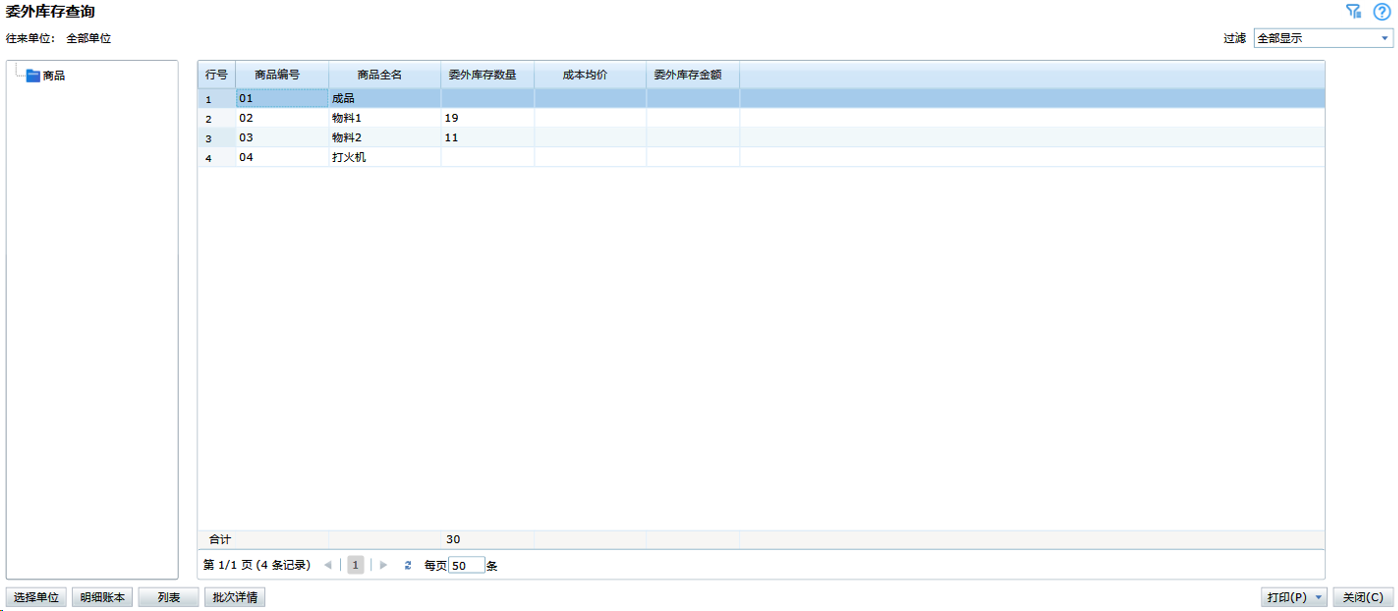The height and width of the screenshot is (611, 1398).
Task: Open the help question mark icon
Action: [x=1381, y=11]
